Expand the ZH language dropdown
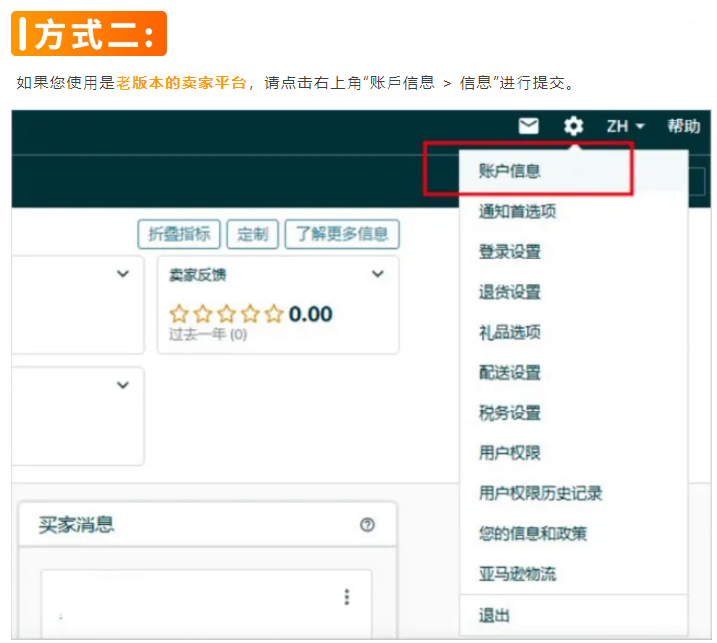 tap(625, 126)
